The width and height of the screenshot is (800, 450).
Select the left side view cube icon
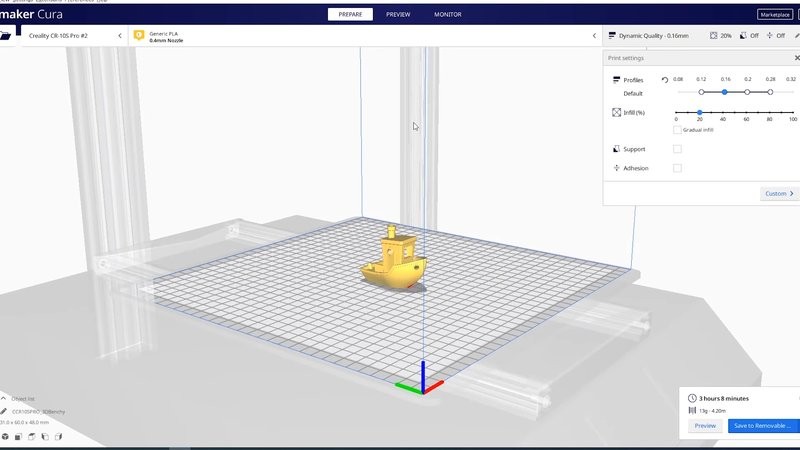[45, 436]
